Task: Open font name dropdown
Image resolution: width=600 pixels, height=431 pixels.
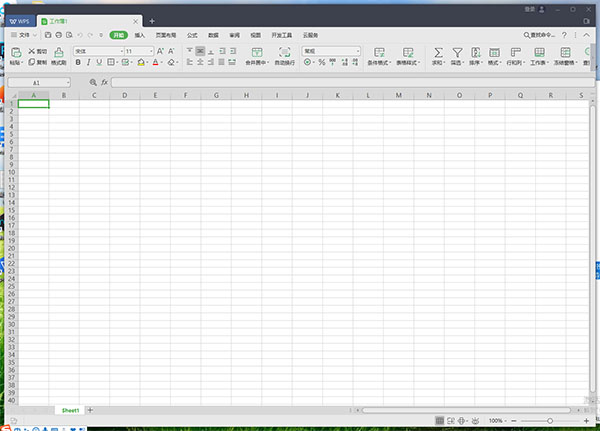Action: pyautogui.click(x=122, y=51)
